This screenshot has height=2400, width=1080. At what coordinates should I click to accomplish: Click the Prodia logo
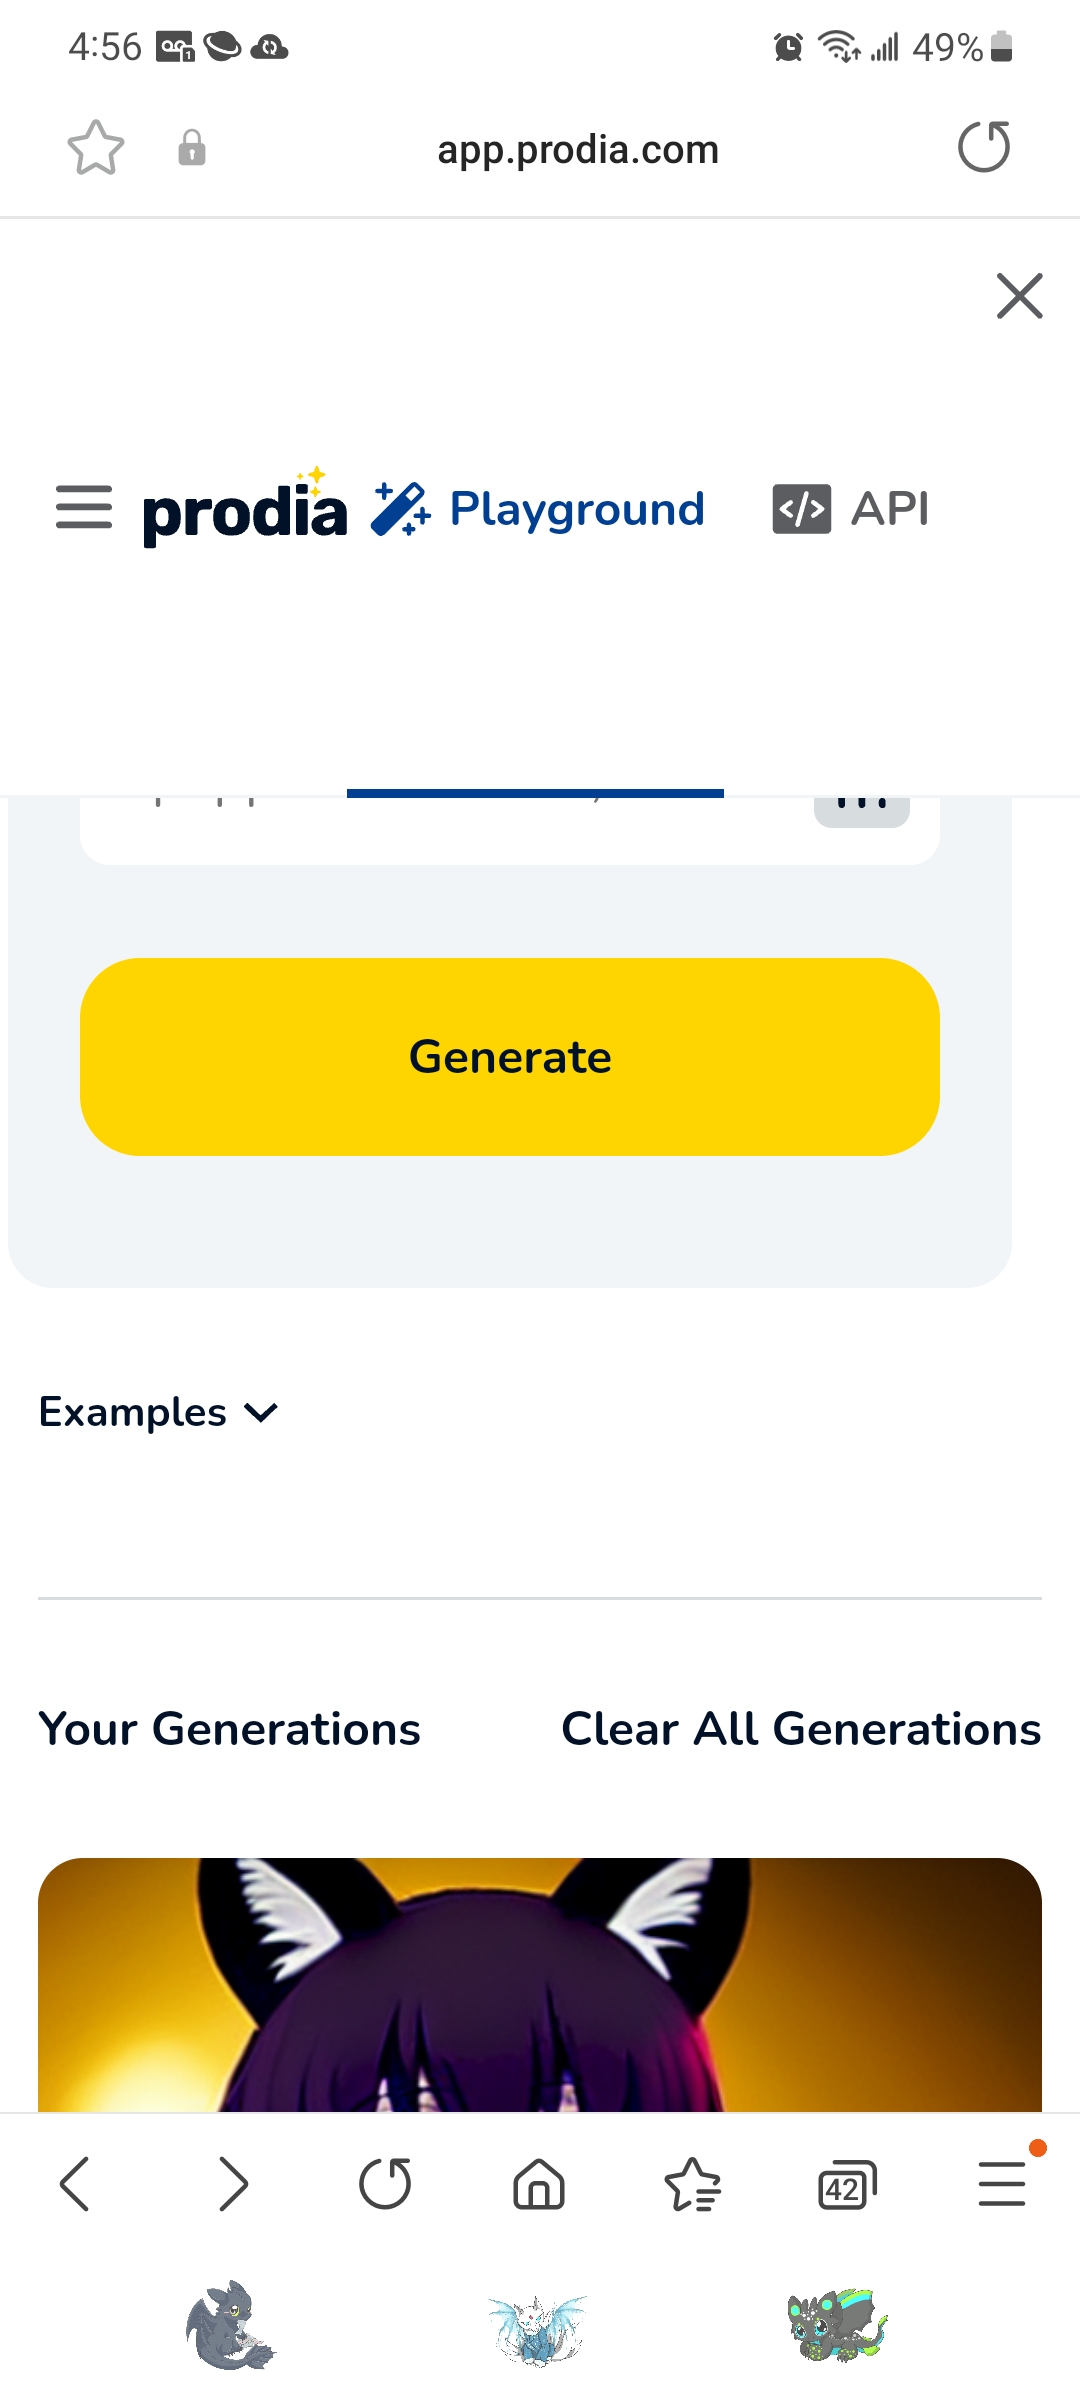[x=245, y=510]
